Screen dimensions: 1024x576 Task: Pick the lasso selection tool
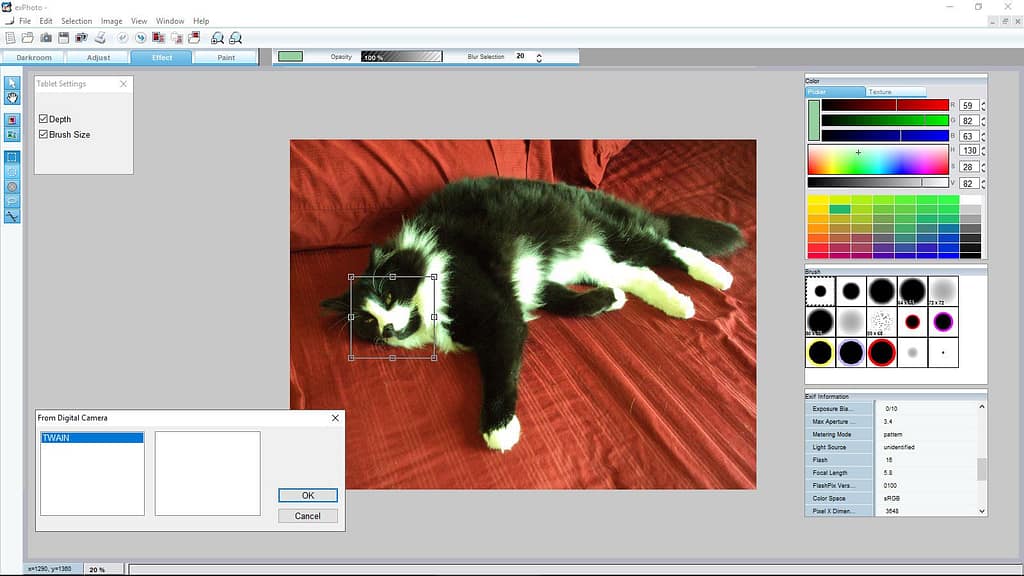pos(12,201)
